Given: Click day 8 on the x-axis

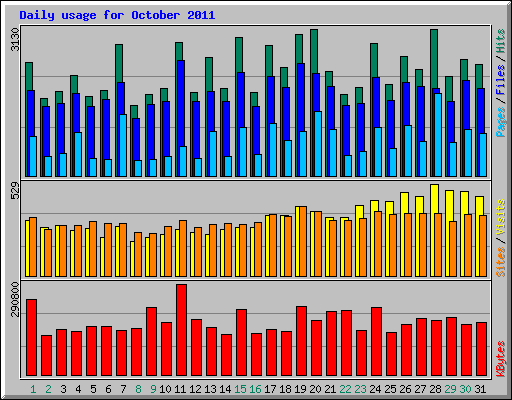Looking at the screenshot, I should (x=138, y=389).
